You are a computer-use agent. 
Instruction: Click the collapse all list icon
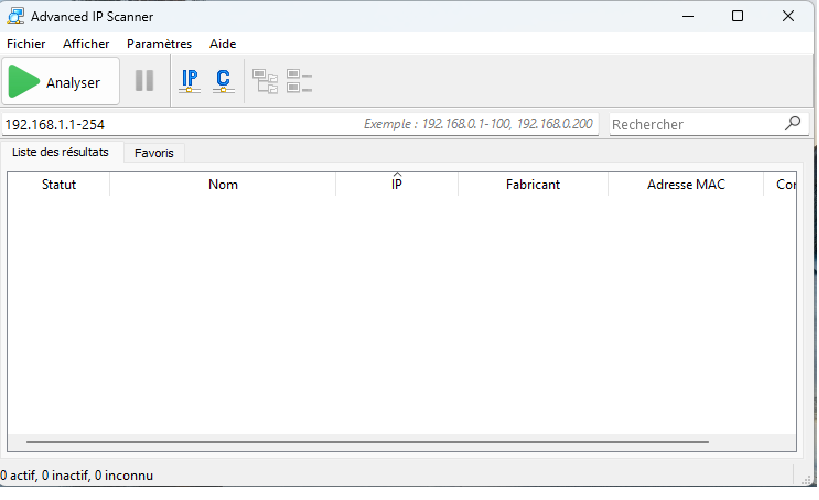pos(299,82)
